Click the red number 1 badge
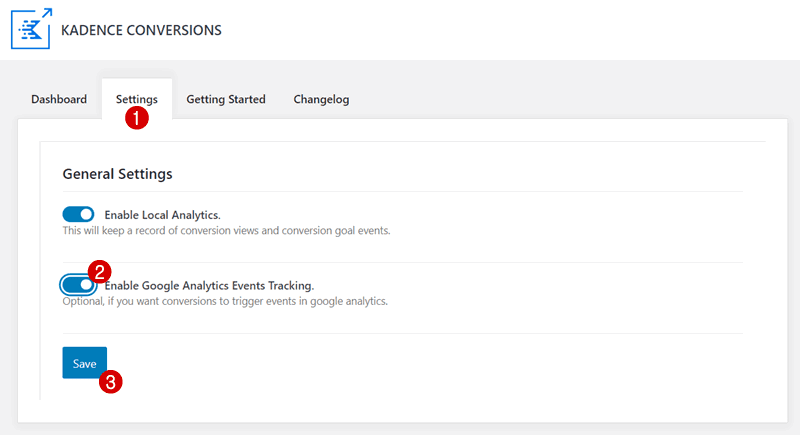 pos(137,118)
